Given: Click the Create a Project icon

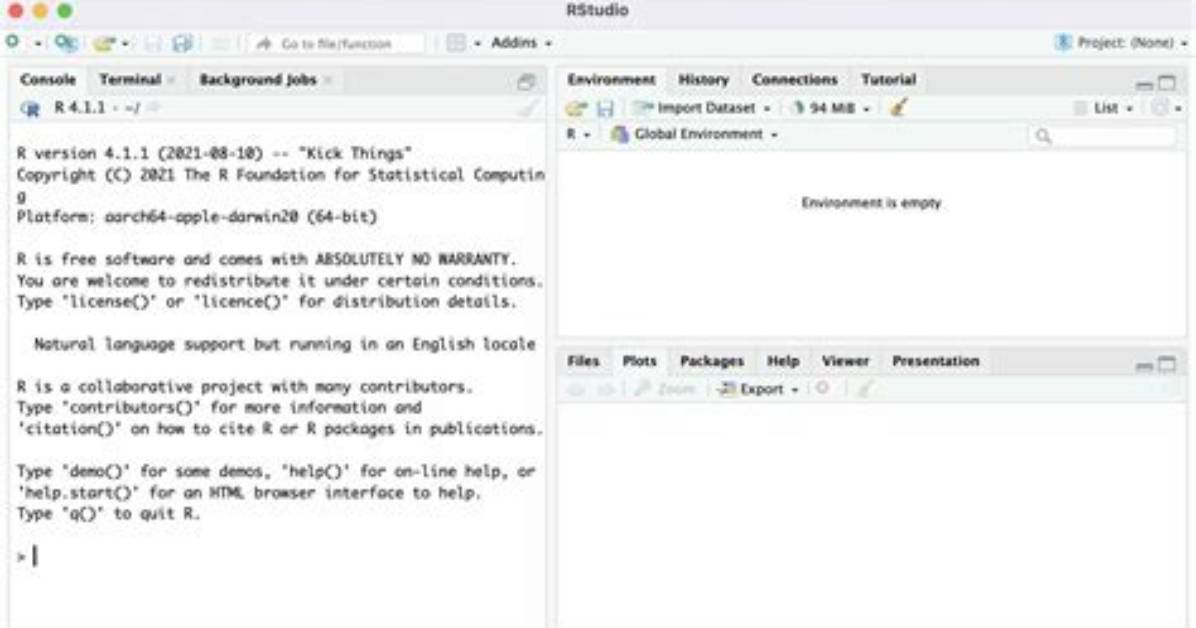Looking at the screenshot, I should coord(66,43).
